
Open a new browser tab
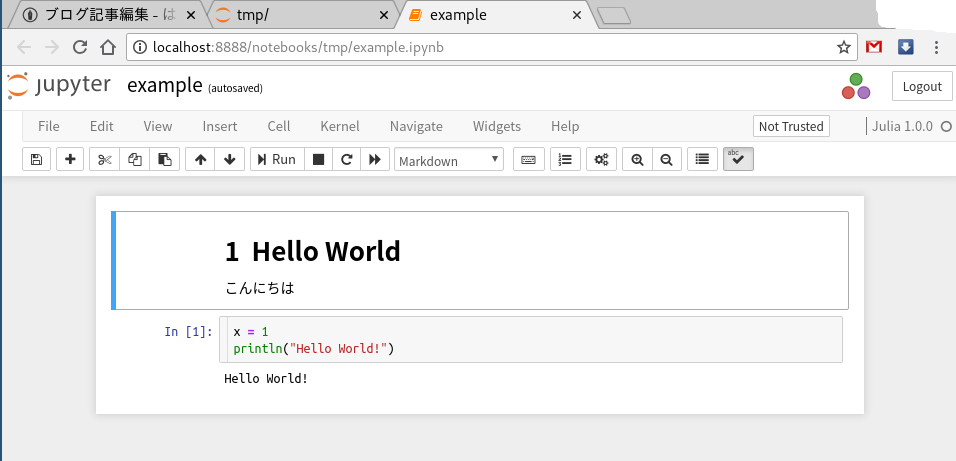614,16
